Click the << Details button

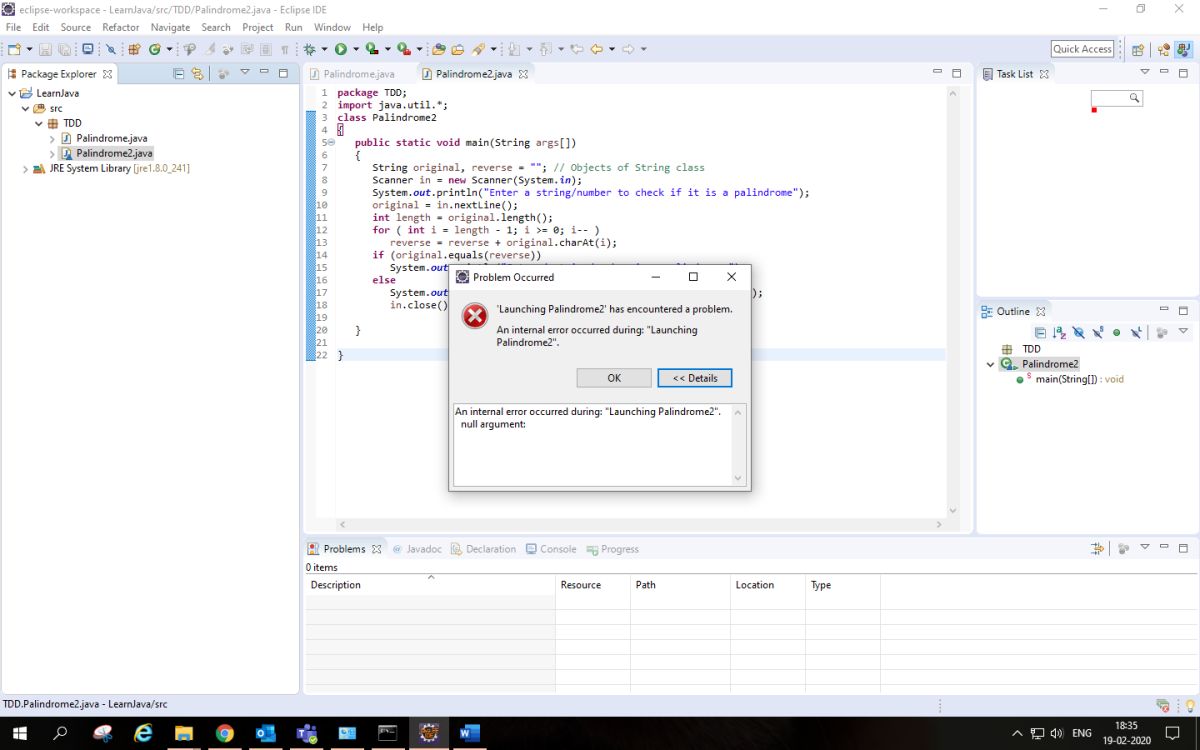695,378
